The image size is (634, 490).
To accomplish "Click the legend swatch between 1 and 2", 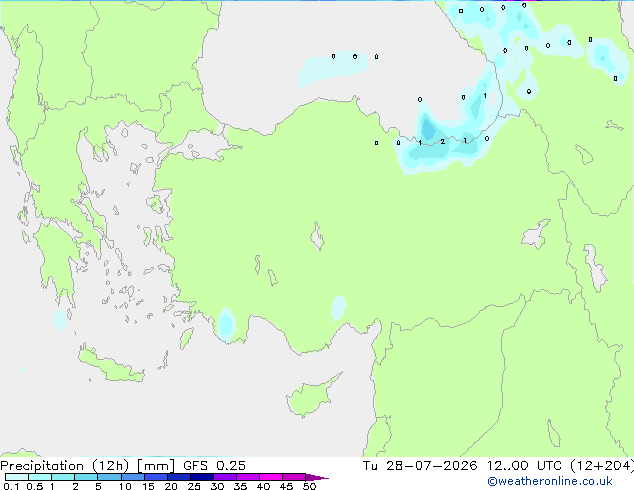I will tap(63, 477).
